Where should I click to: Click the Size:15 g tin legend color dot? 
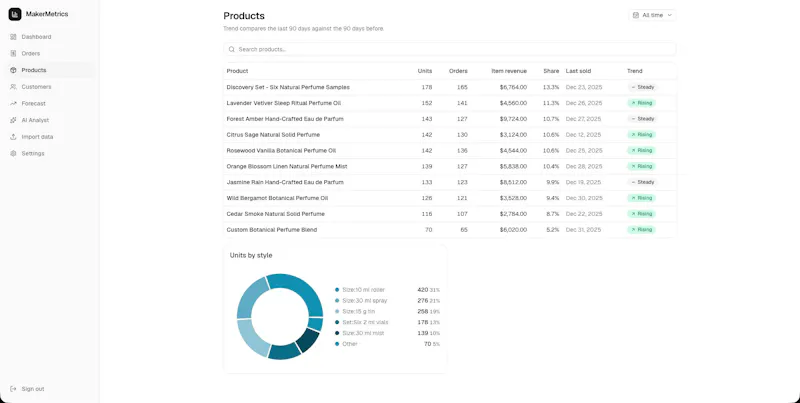pos(337,311)
